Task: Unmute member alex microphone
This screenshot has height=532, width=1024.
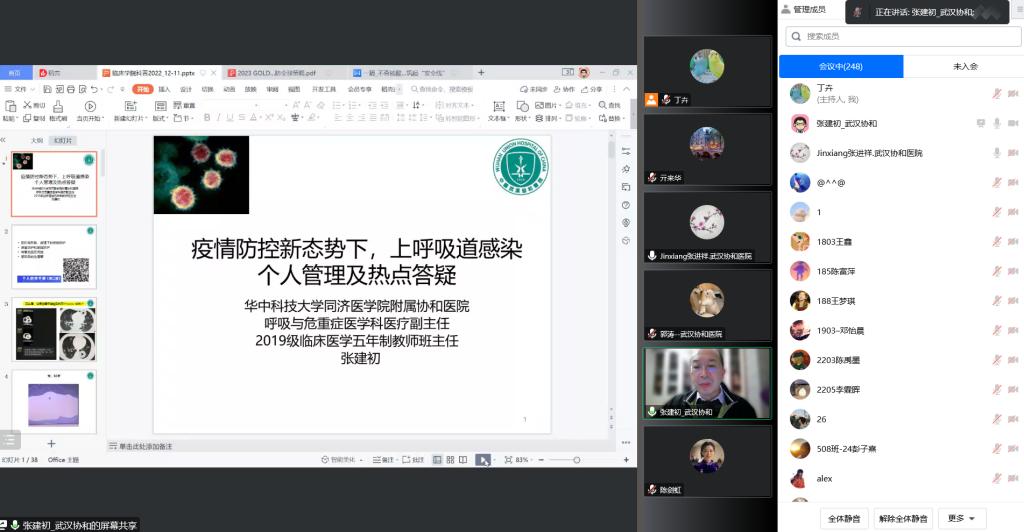Action: (x=997, y=478)
